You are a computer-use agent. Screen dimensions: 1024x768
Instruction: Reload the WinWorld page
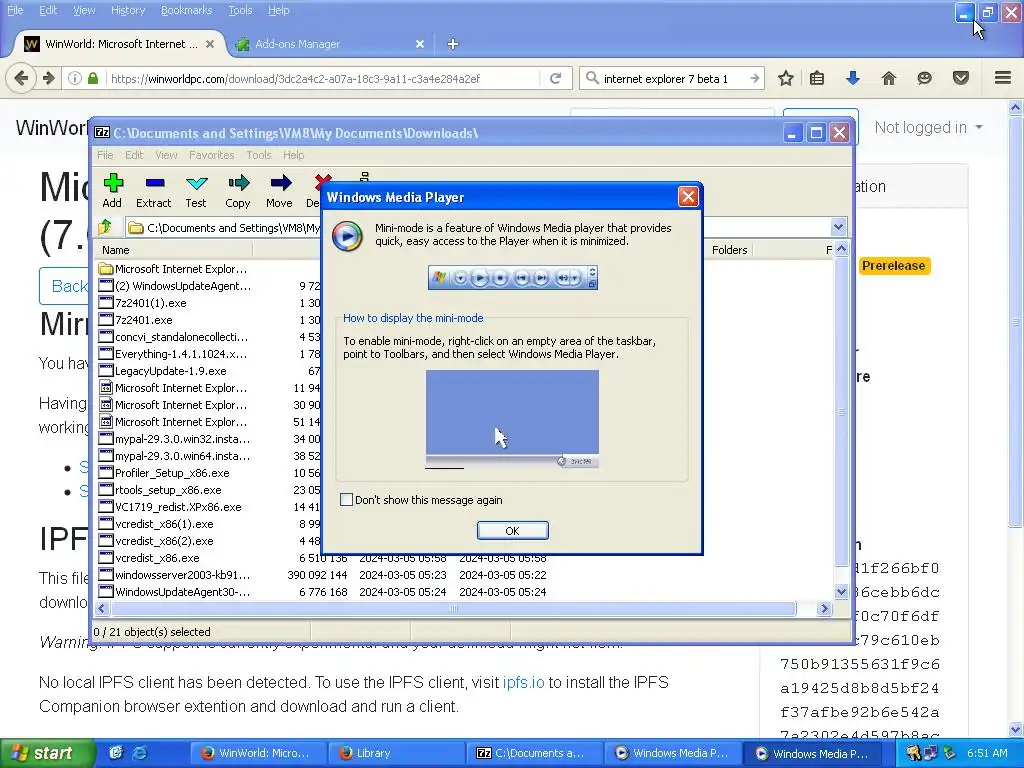(x=556, y=78)
